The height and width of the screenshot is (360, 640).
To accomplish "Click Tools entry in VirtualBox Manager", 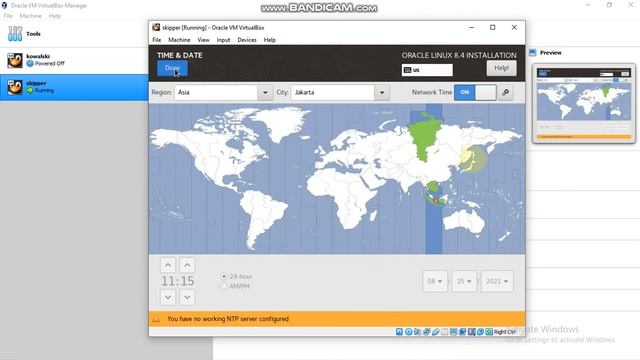I will point(74,34).
